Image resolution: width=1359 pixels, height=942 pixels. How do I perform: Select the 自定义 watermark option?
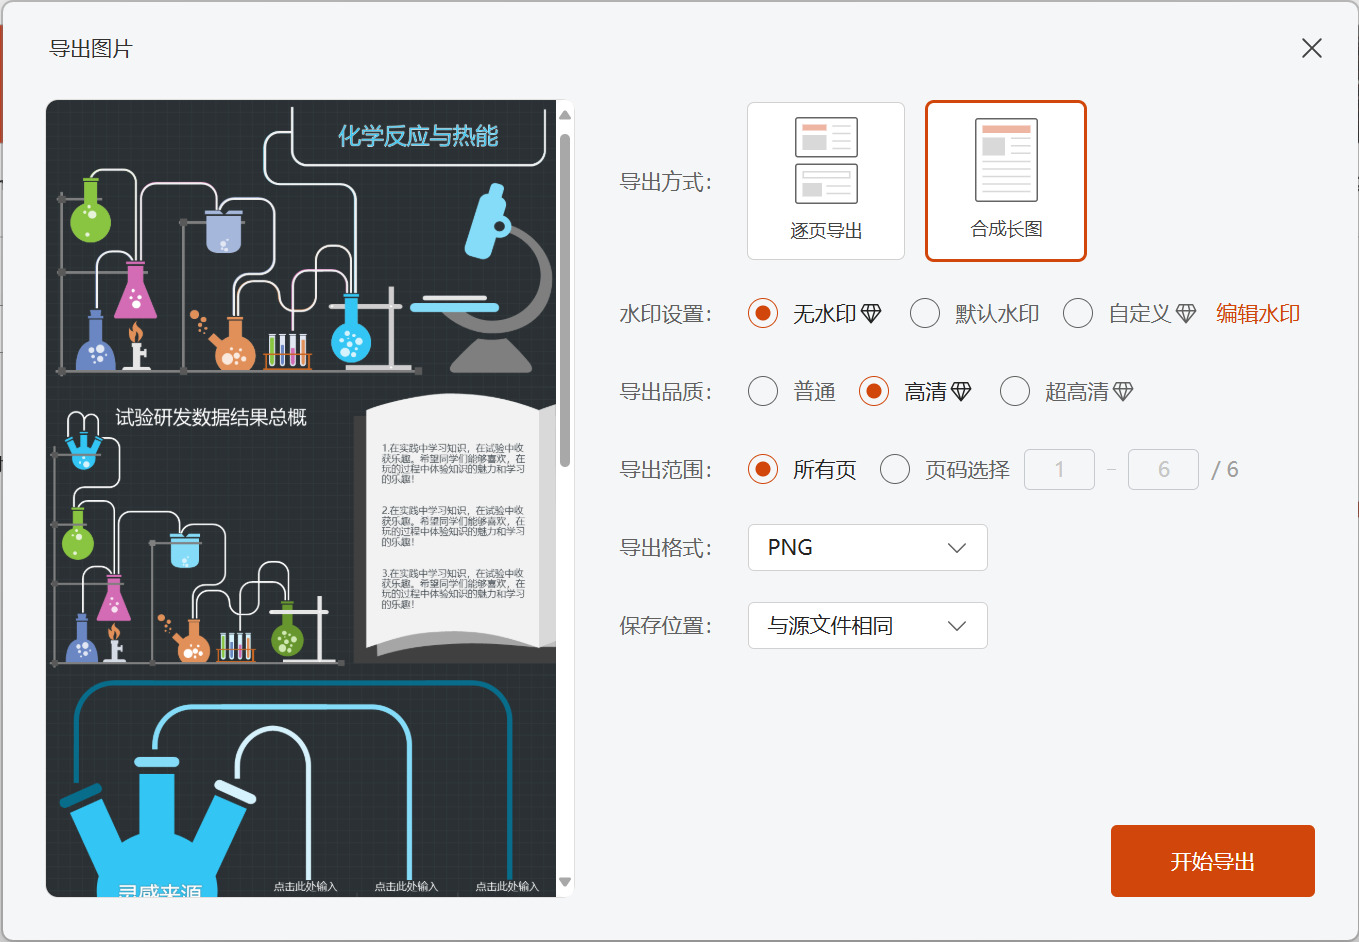click(x=1078, y=312)
